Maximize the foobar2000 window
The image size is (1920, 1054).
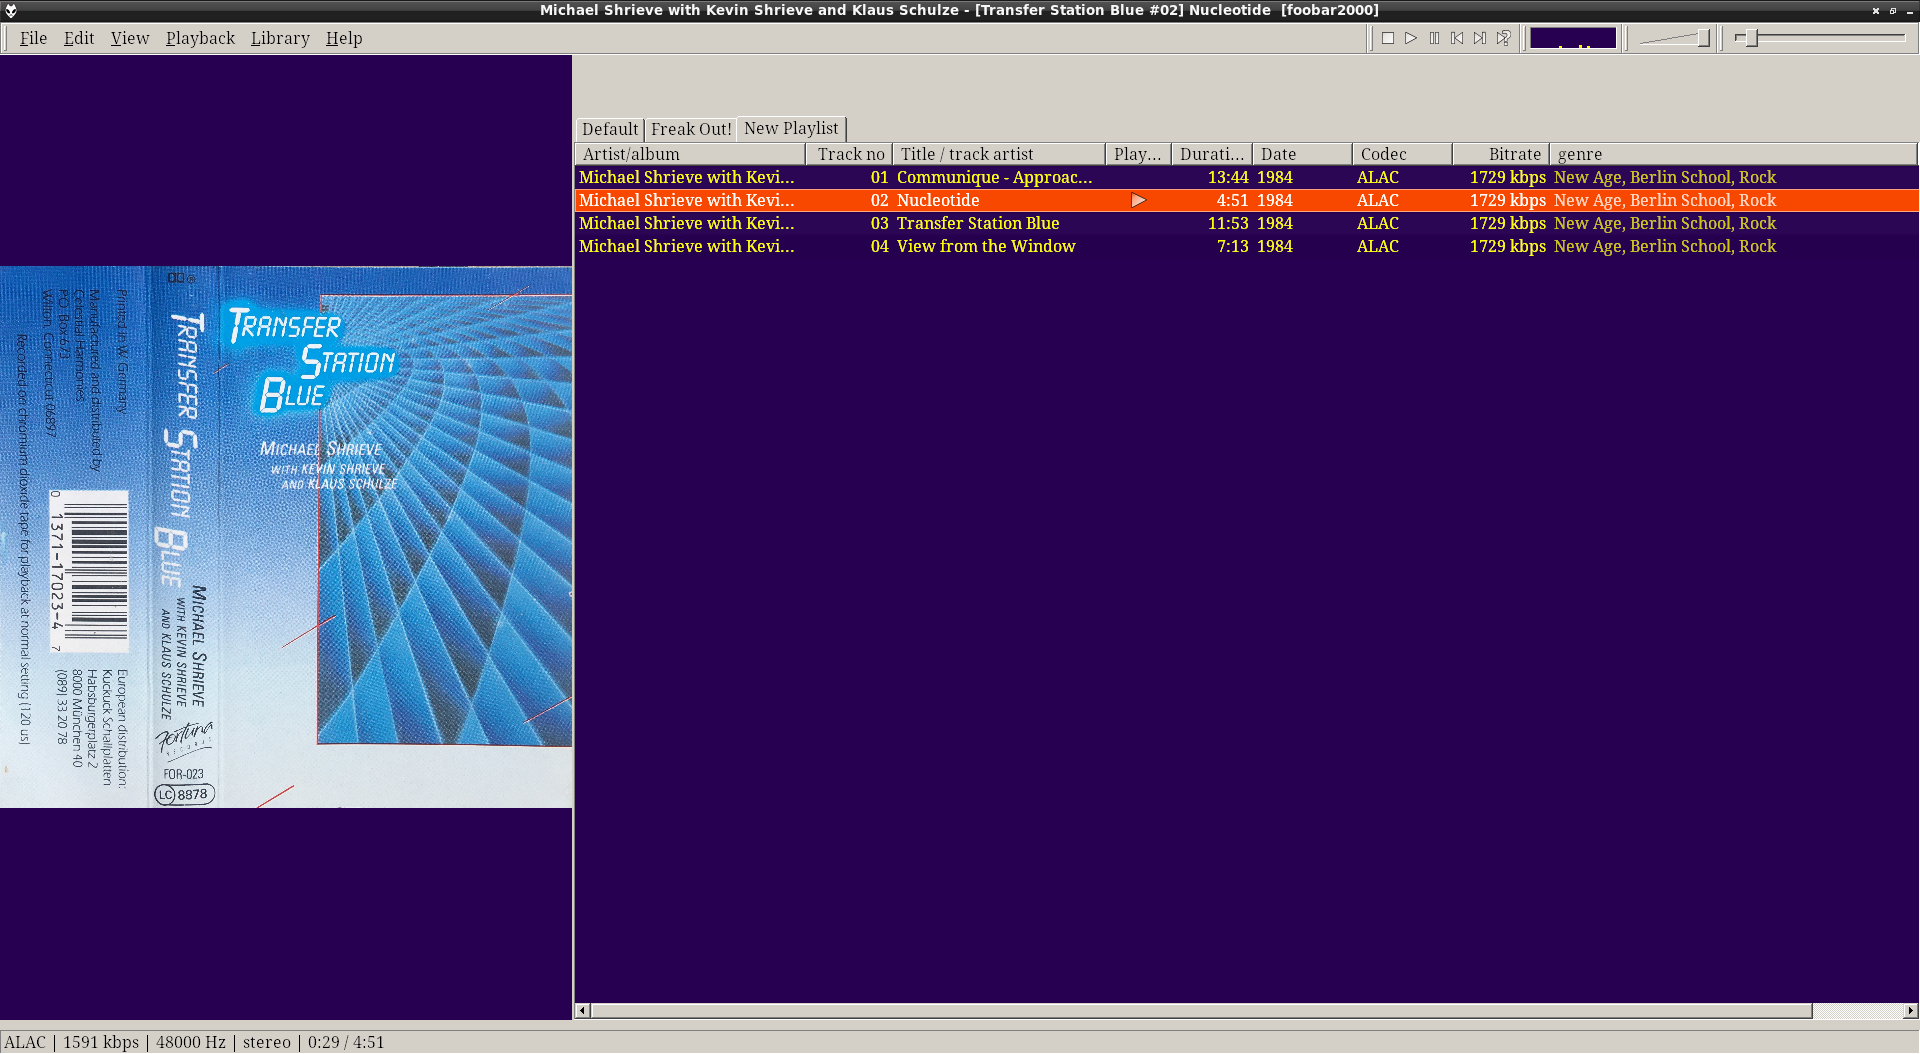[1893, 10]
